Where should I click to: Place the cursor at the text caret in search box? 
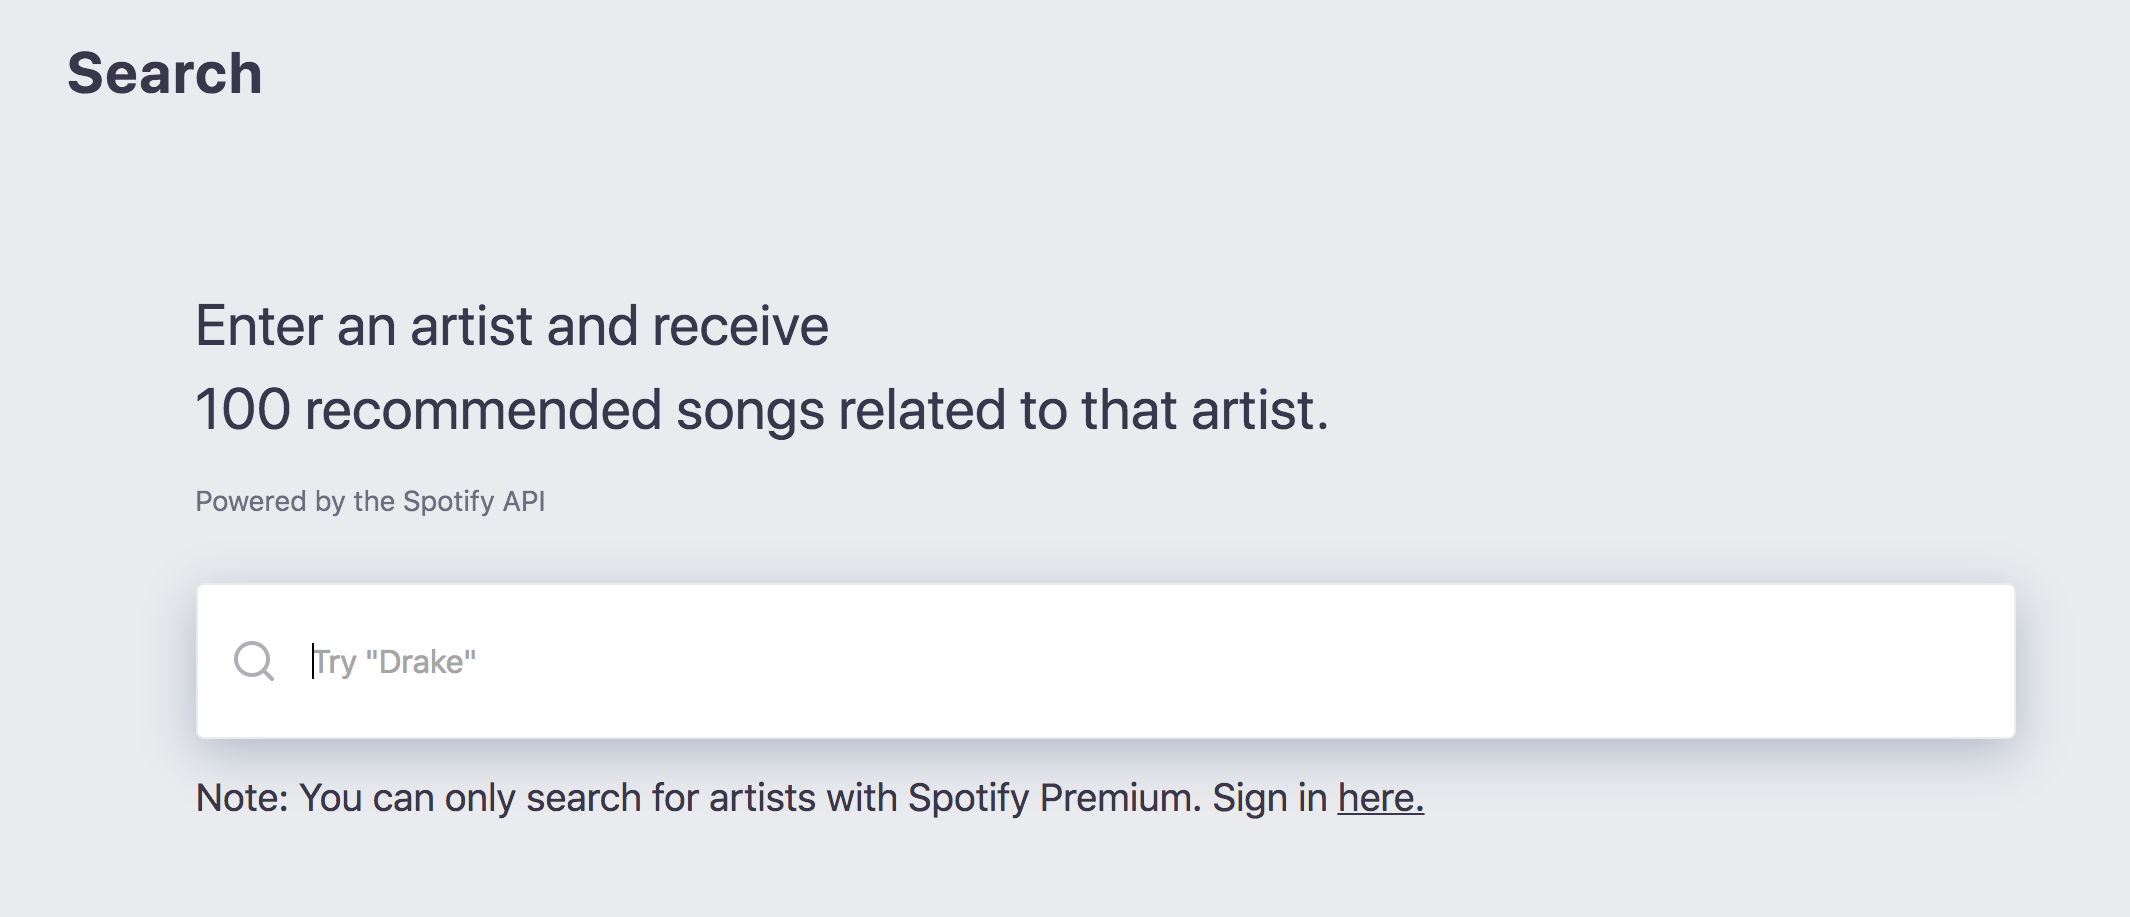coord(313,661)
